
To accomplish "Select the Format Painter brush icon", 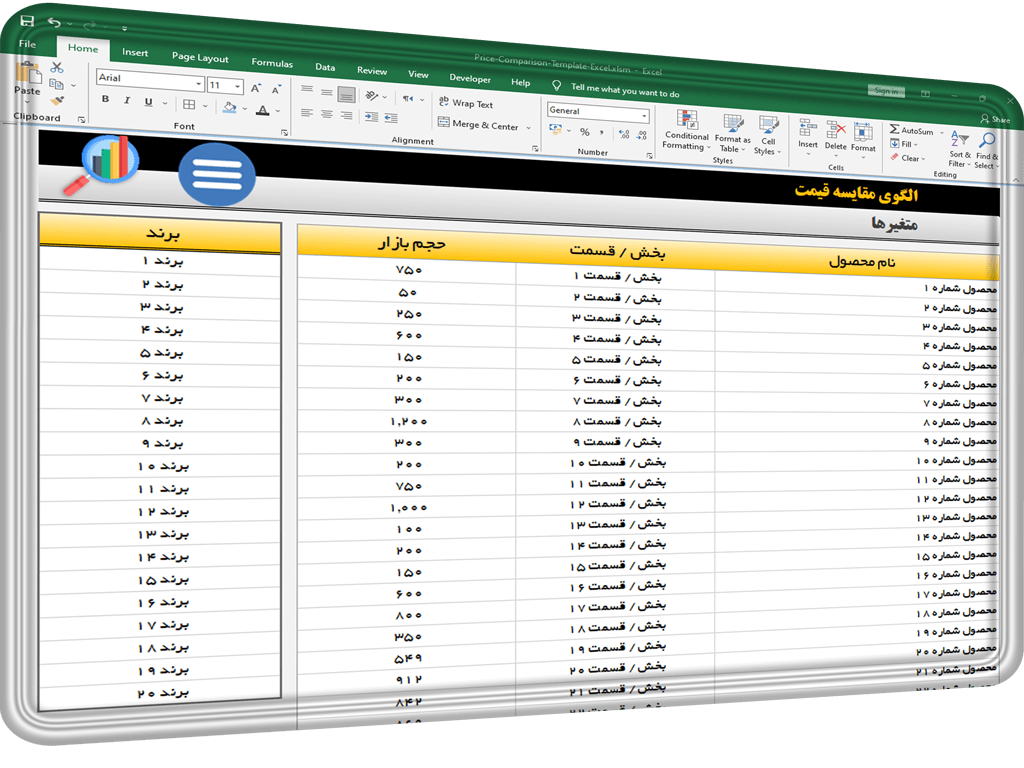I will (57, 100).
